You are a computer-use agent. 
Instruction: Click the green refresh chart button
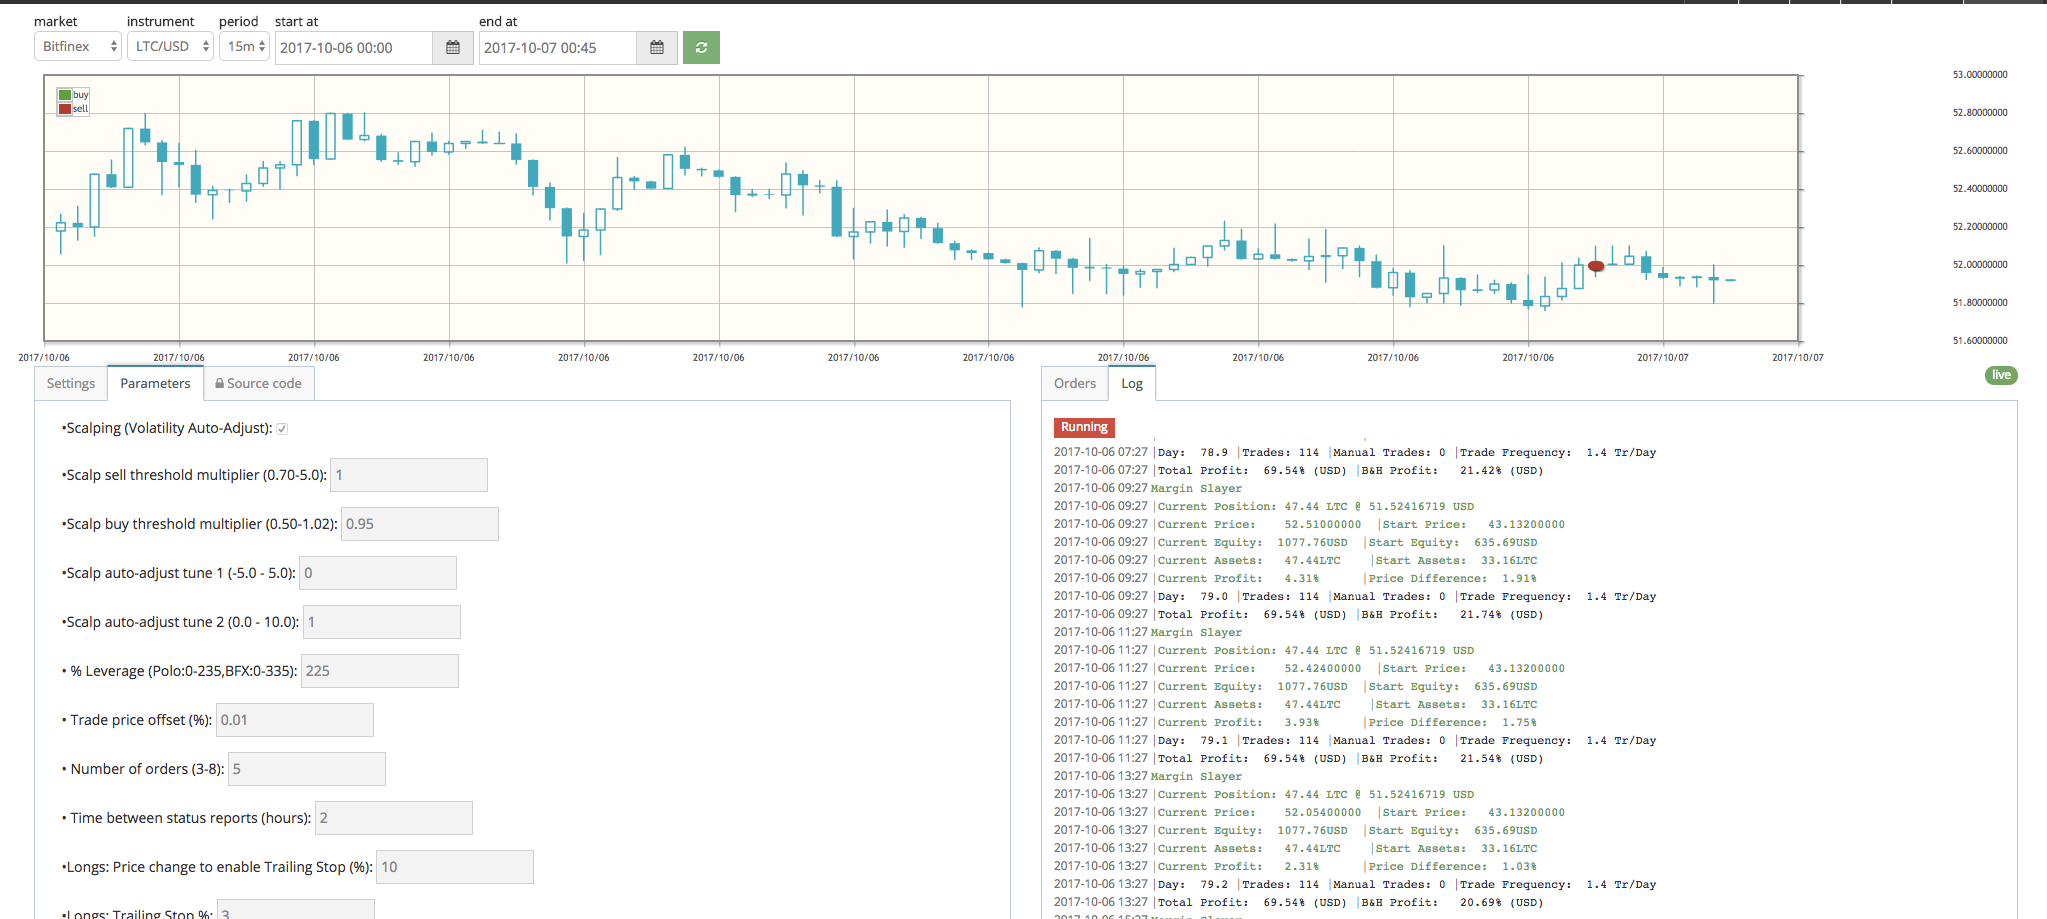(701, 48)
